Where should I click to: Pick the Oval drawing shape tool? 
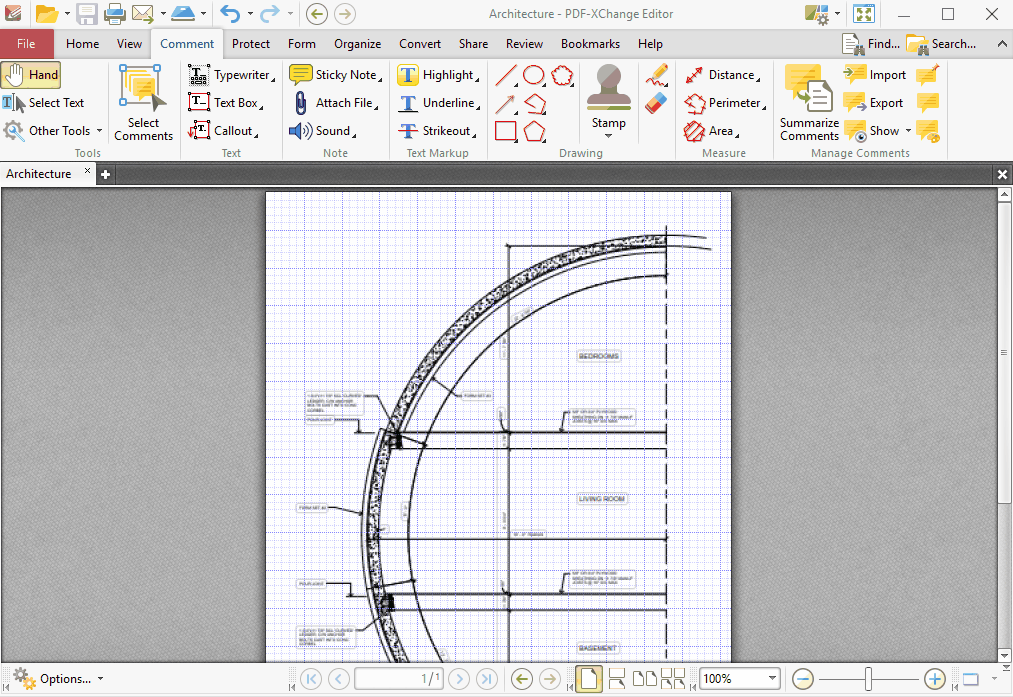tap(535, 75)
